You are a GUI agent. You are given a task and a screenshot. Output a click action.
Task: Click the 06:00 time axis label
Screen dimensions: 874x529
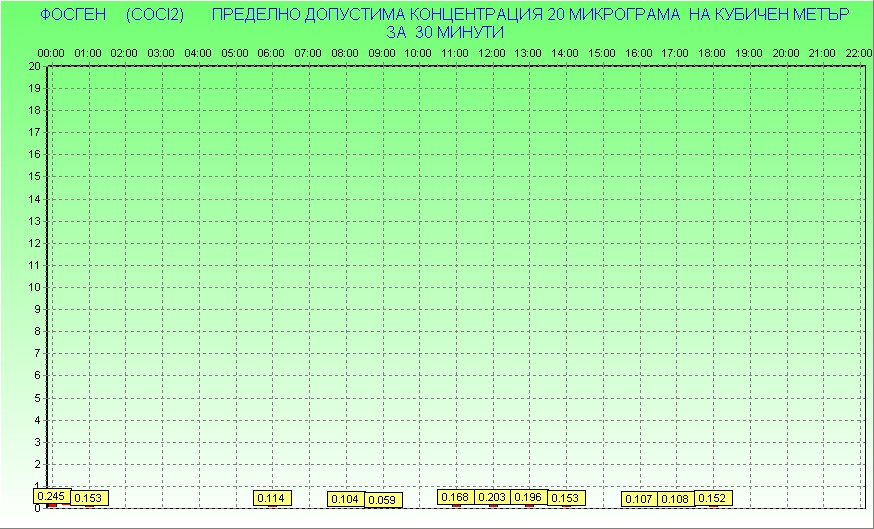pos(271,54)
